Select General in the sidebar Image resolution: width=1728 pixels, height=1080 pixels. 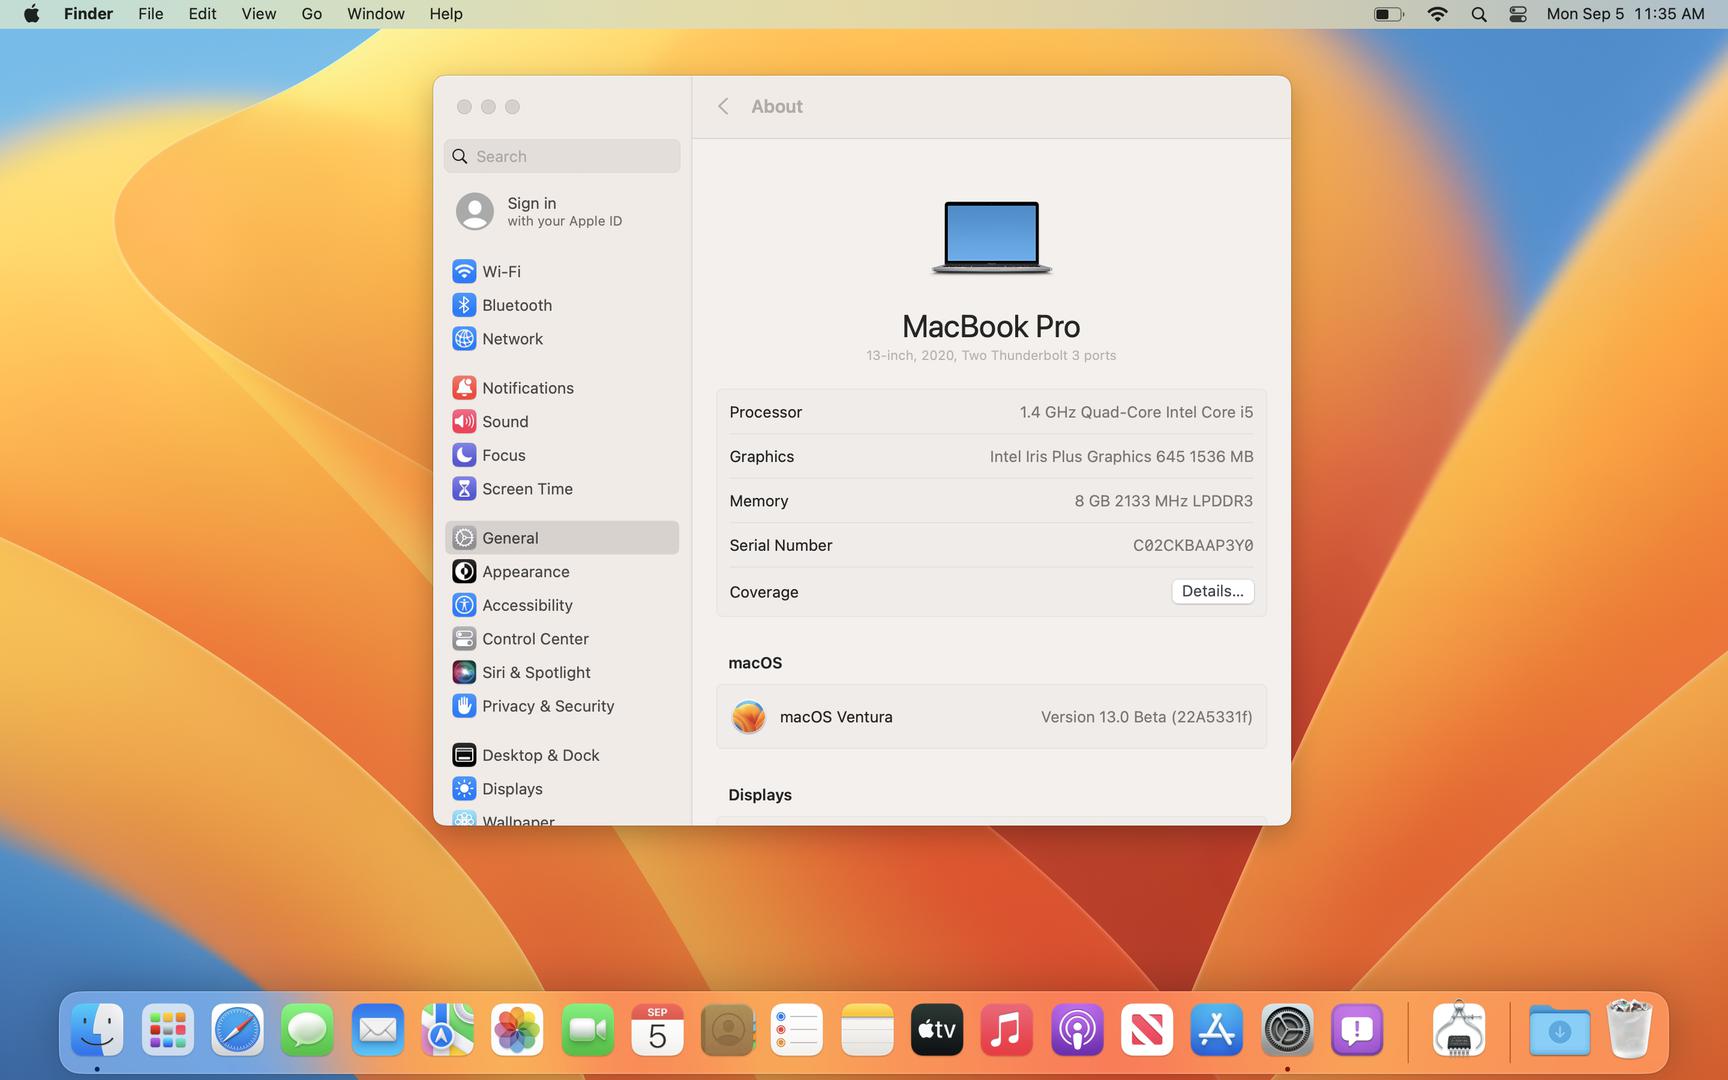(561, 538)
